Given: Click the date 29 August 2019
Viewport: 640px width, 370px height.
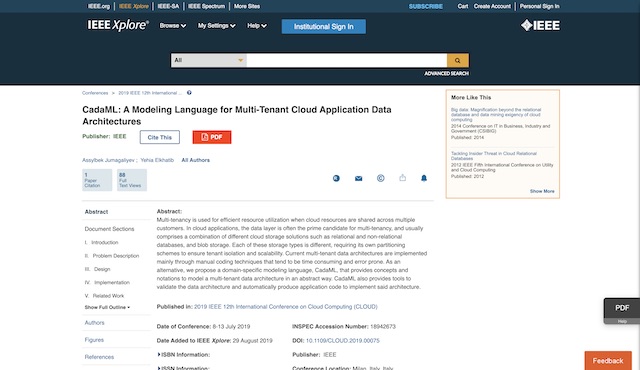Looking at the screenshot, I should pyautogui.click(x=252, y=341).
